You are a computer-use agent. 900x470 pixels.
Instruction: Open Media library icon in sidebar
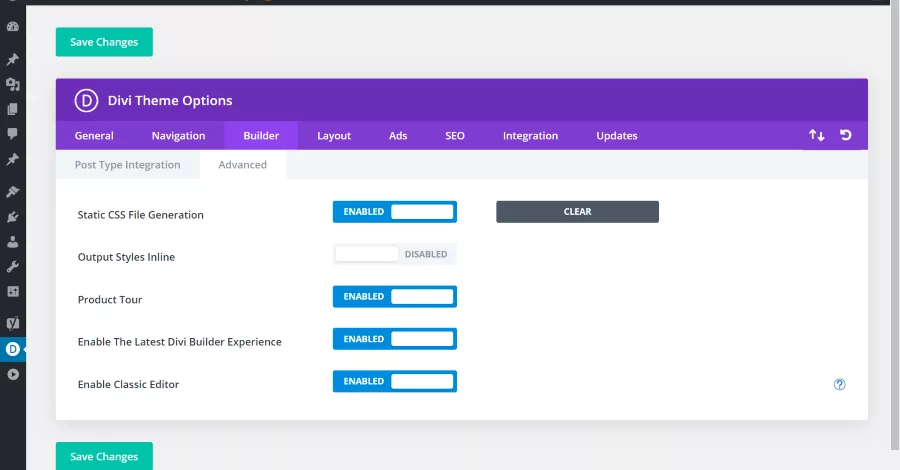pyautogui.click(x=13, y=84)
